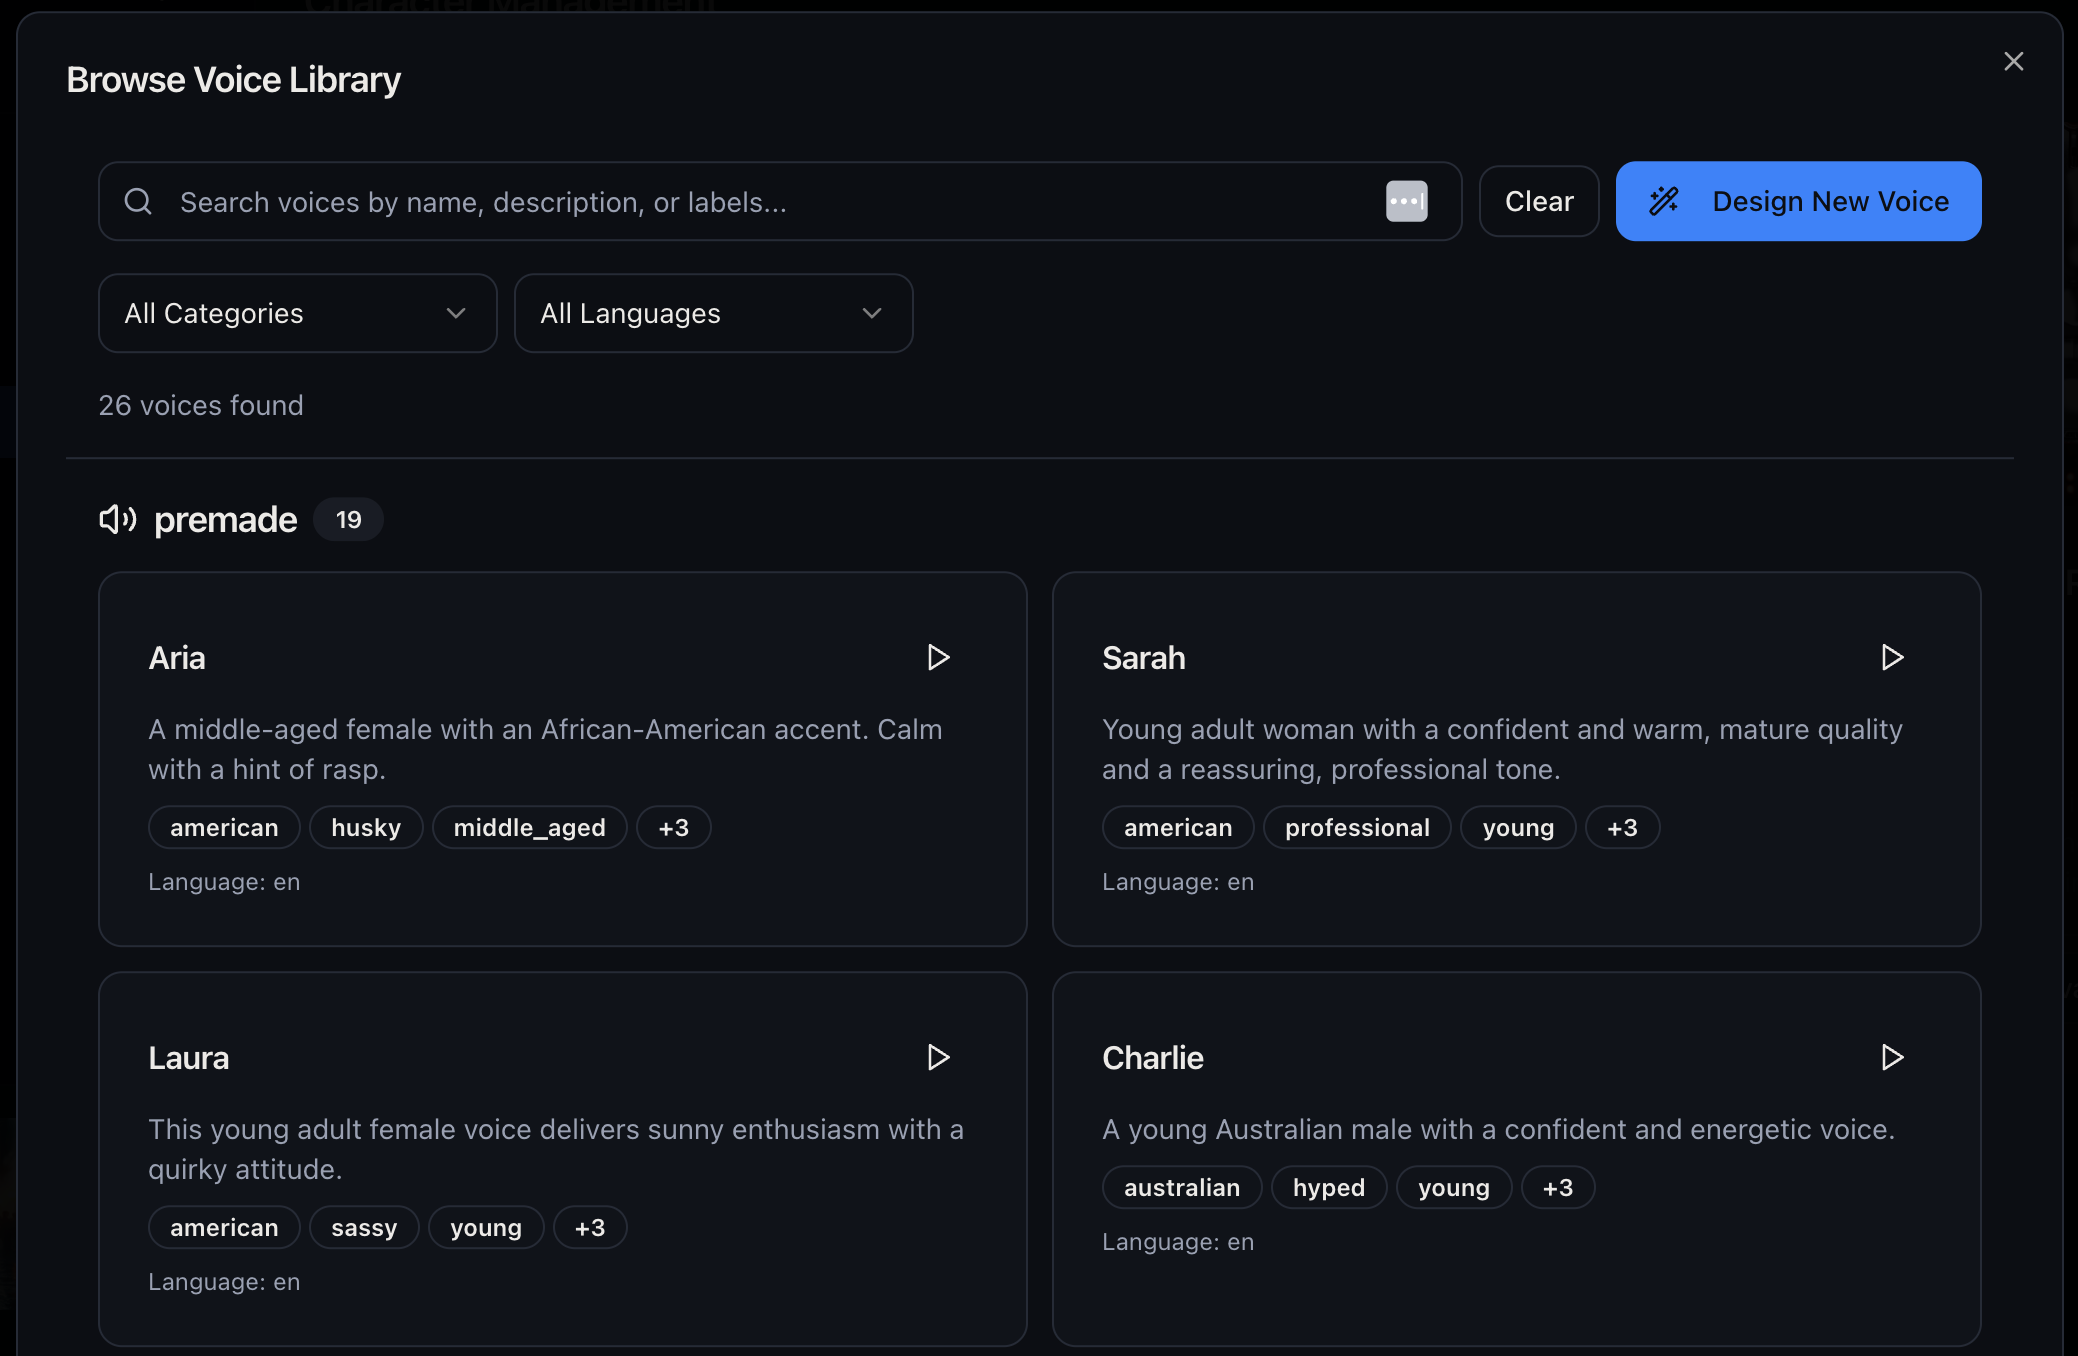Close the Browse Voice Library dialog
2078x1356 pixels.
click(2013, 61)
